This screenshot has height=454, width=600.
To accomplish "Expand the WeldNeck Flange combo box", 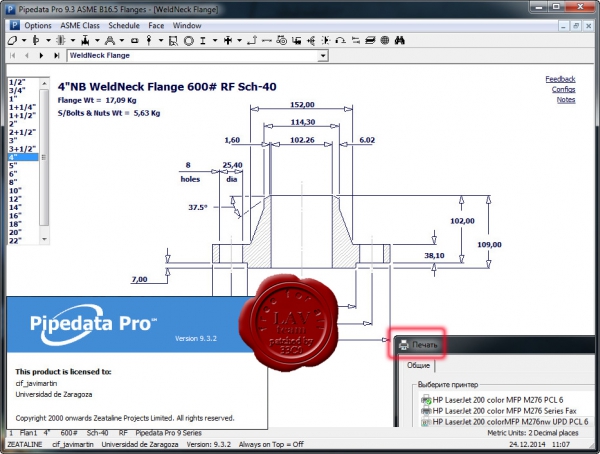I will pyautogui.click(x=323, y=56).
